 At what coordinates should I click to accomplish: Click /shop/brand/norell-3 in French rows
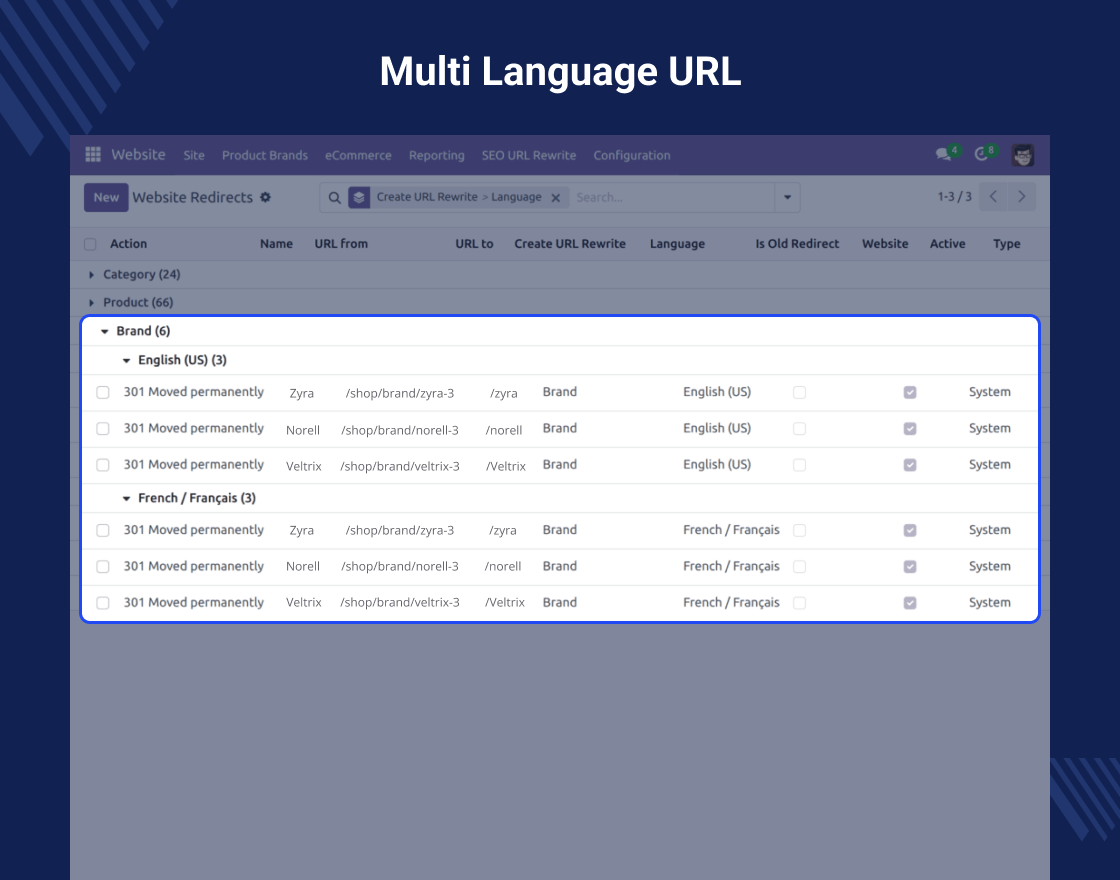400,566
